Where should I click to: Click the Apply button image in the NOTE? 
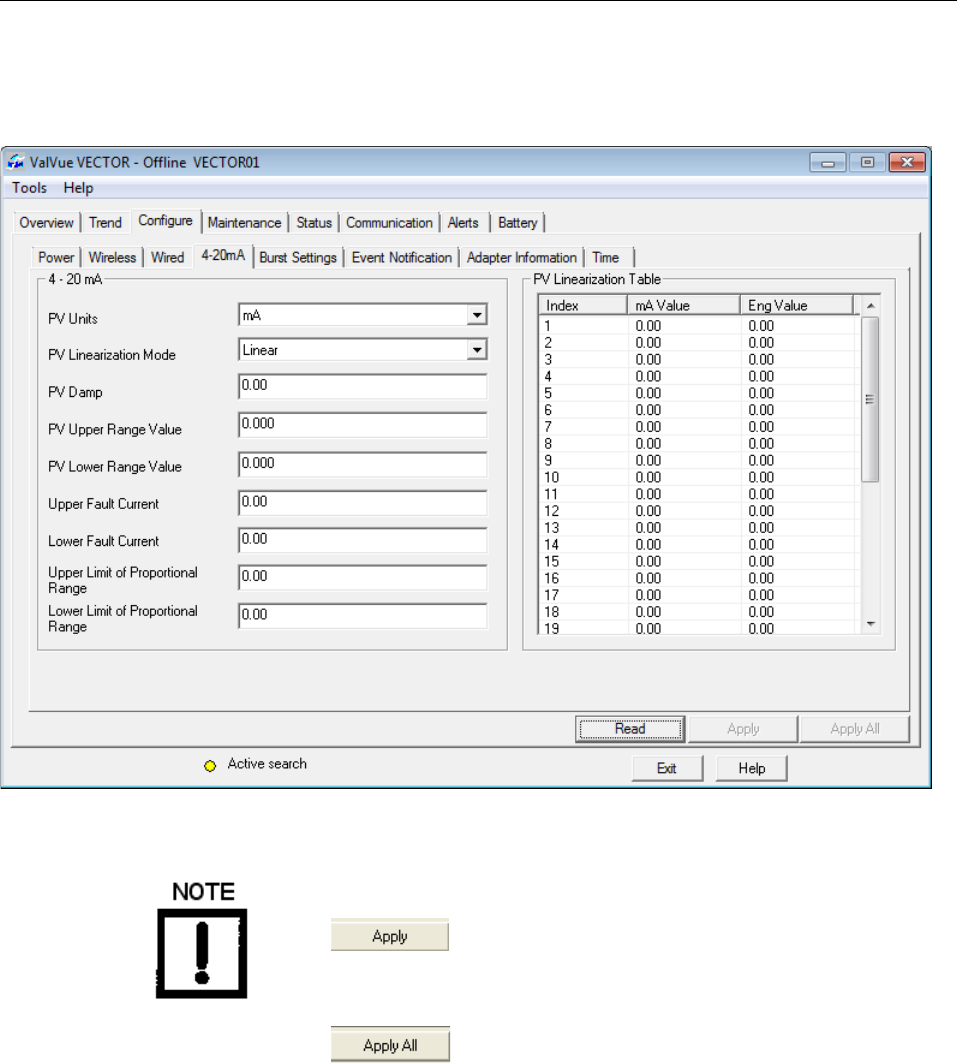pos(390,936)
